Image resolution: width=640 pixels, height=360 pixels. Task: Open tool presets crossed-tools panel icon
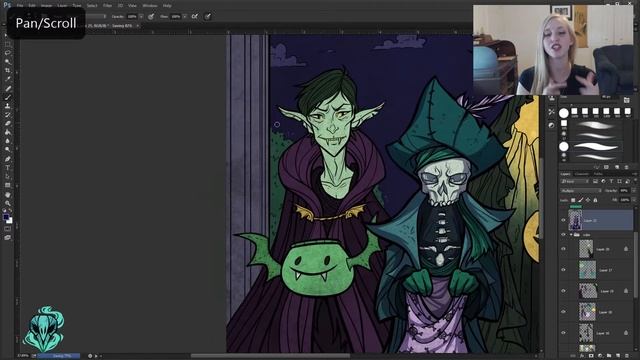(x=551, y=111)
